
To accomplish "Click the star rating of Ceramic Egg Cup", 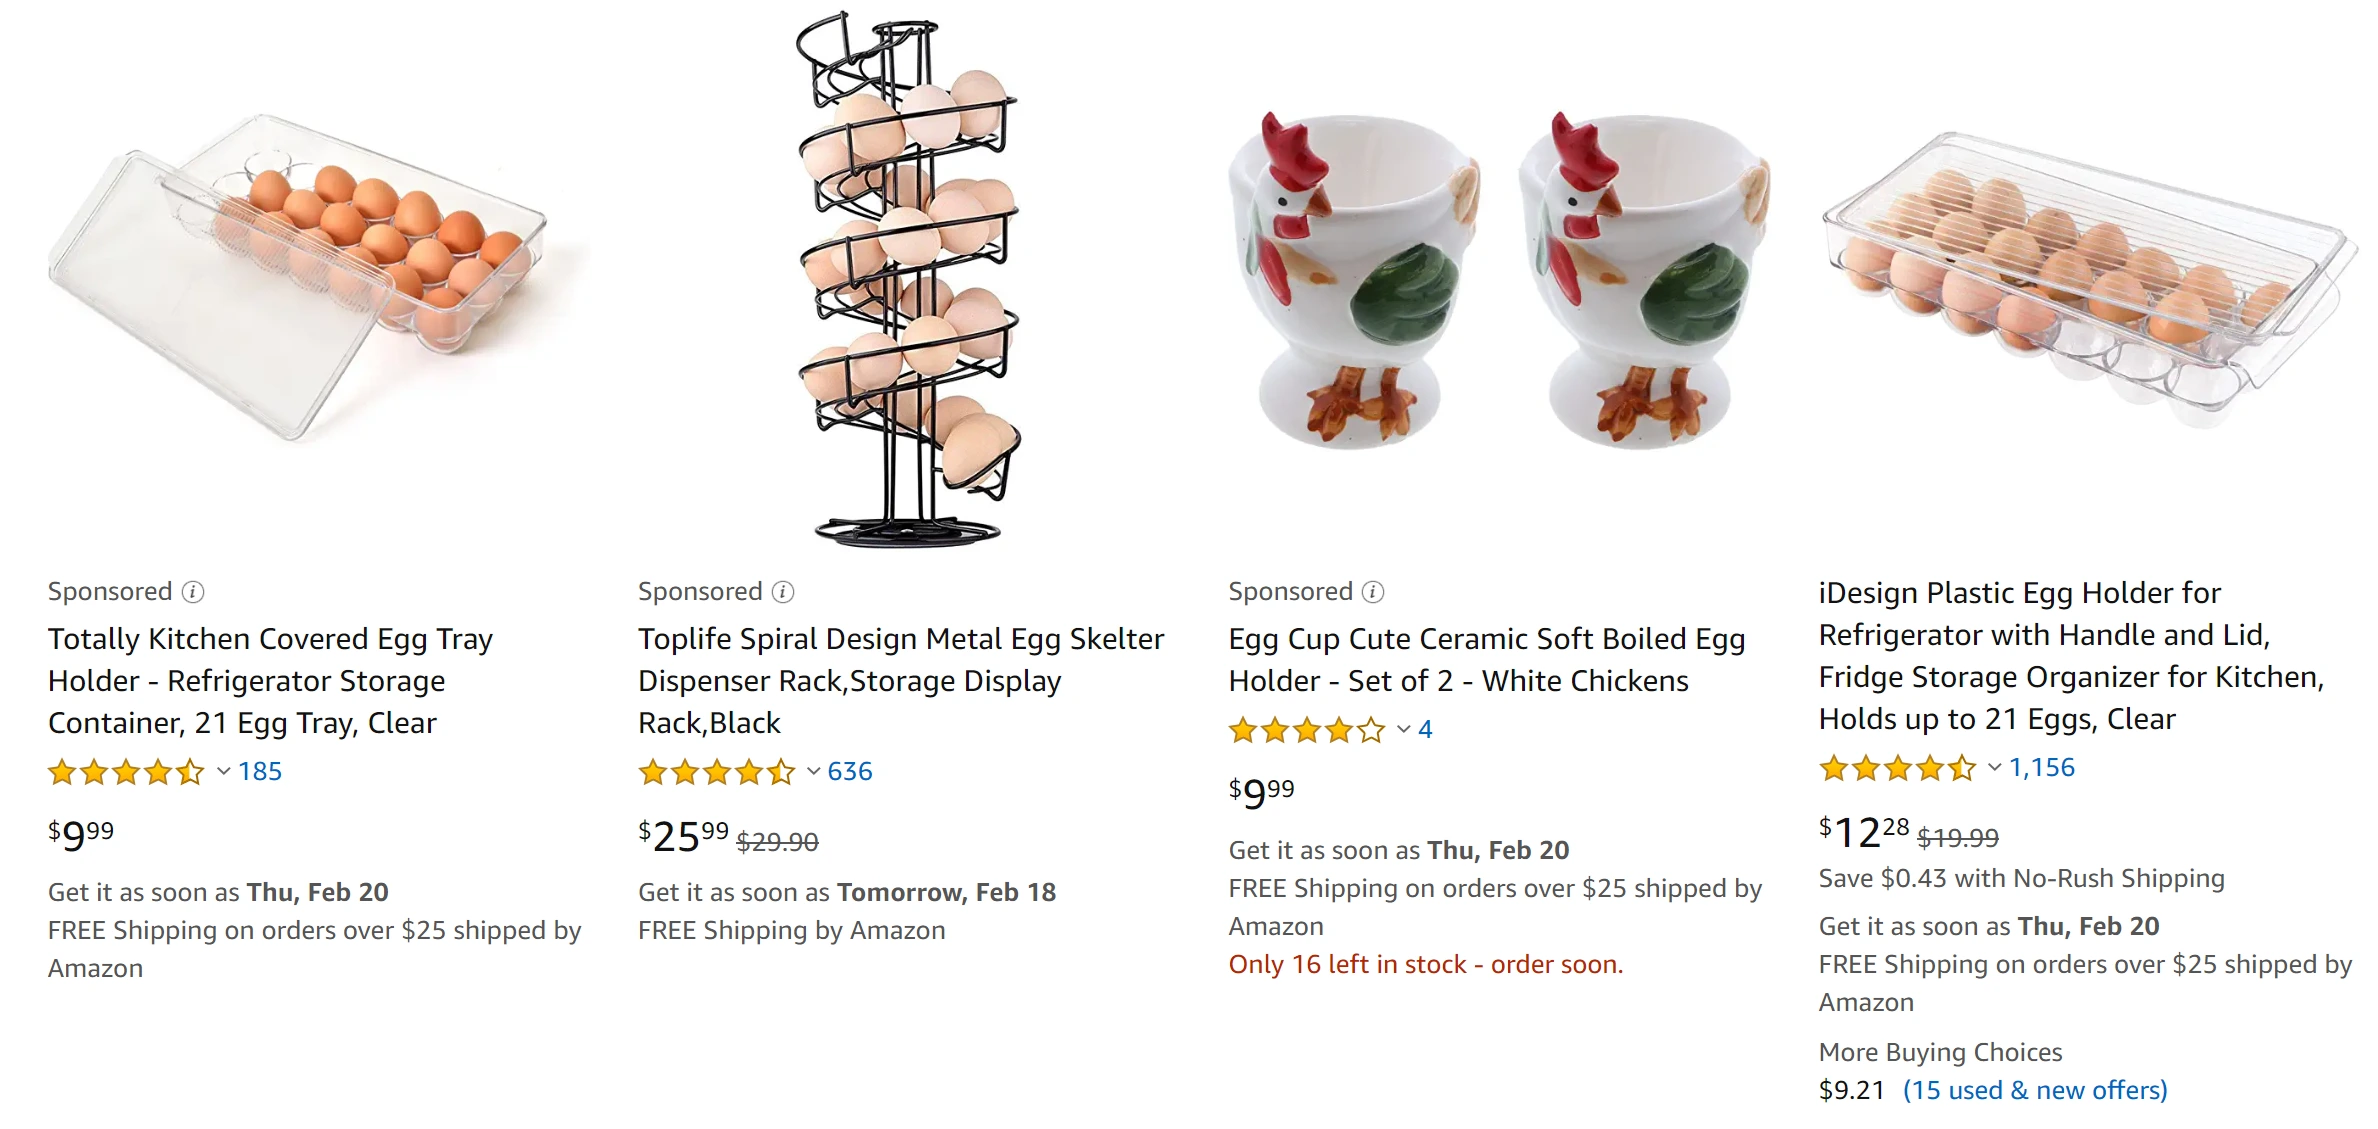I will (1307, 730).
